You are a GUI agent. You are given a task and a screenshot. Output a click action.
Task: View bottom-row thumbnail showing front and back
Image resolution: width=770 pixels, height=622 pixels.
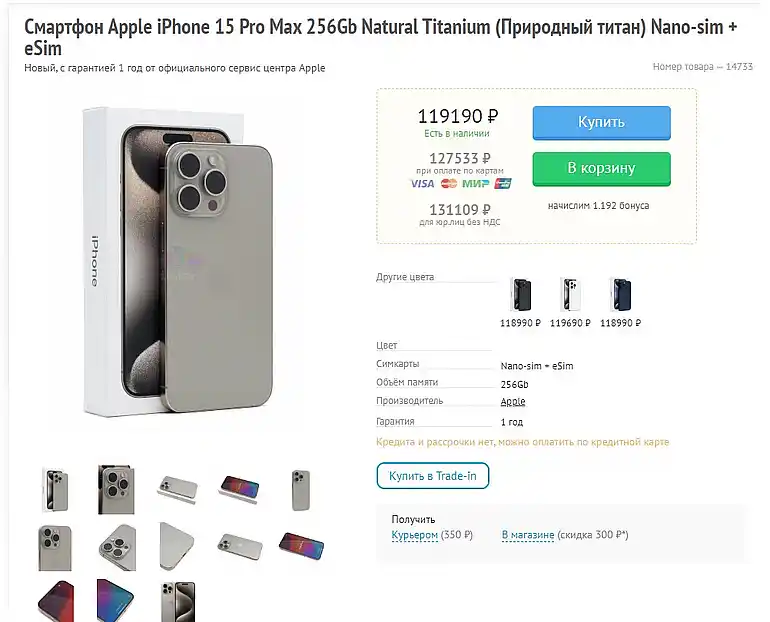tap(177, 601)
